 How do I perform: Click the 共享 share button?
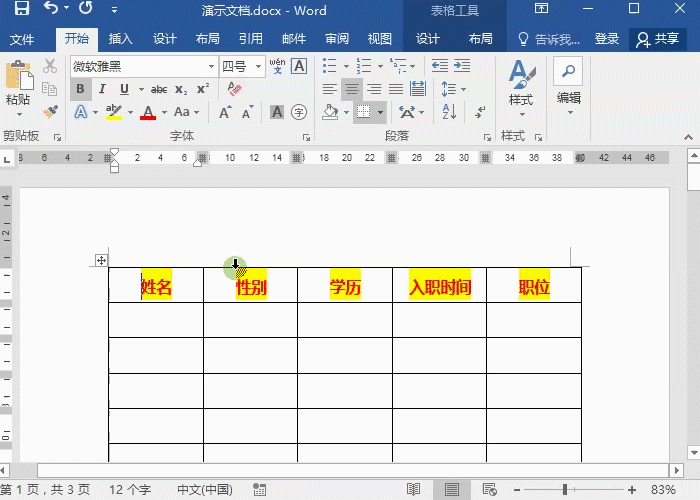(x=658, y=39)
